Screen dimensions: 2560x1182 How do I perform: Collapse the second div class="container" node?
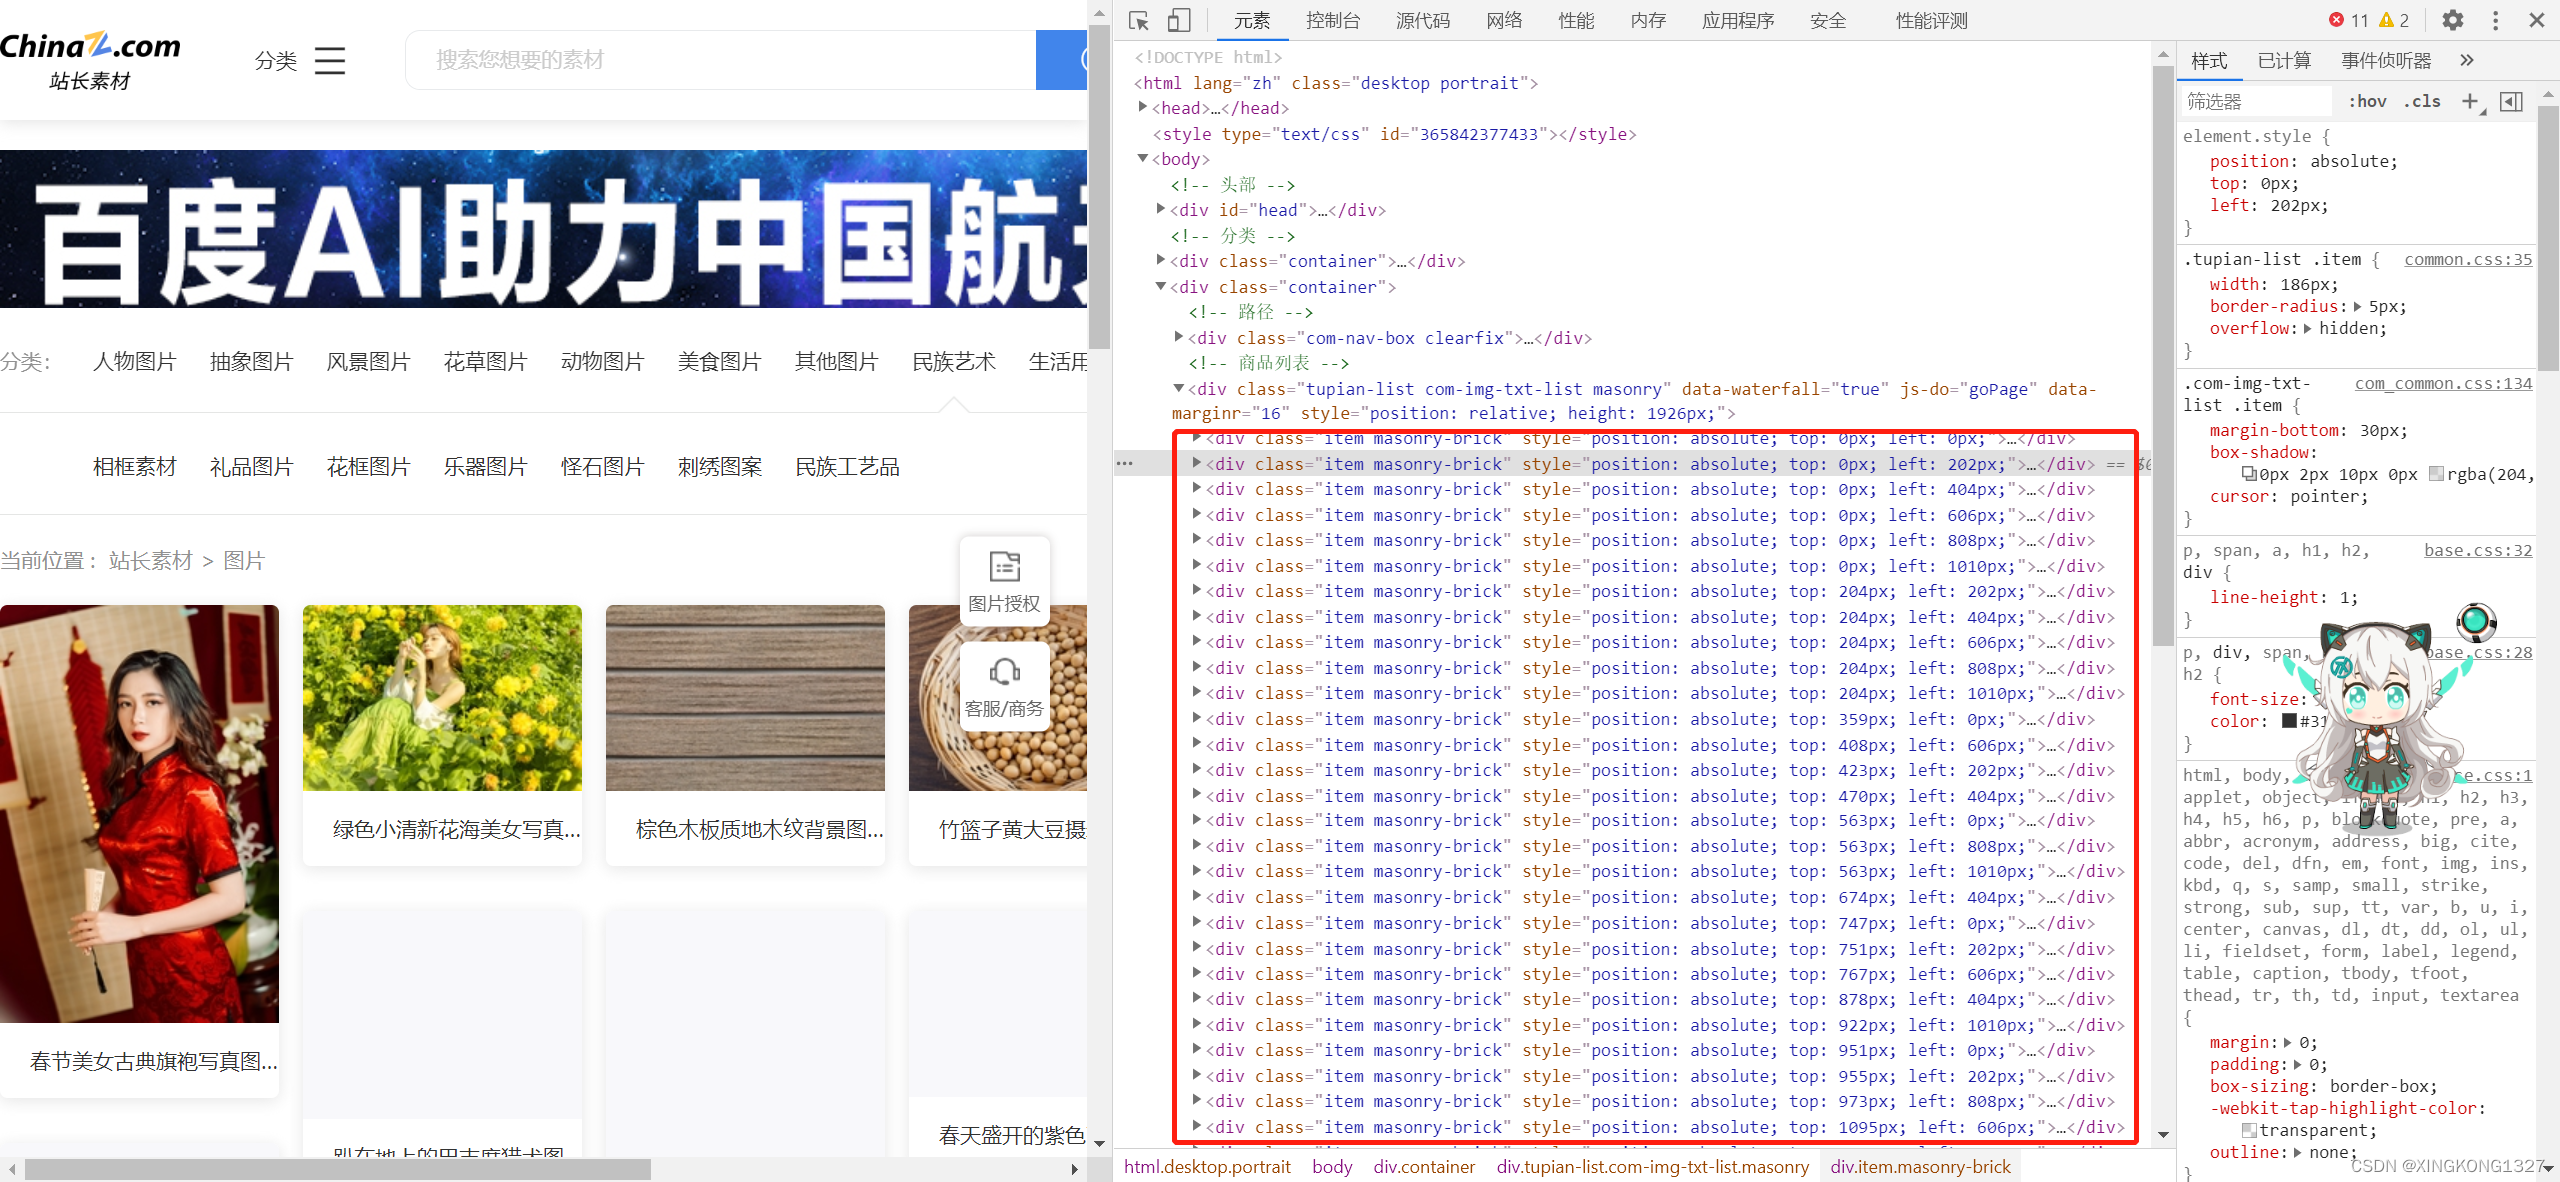(x=1161, y=286)
